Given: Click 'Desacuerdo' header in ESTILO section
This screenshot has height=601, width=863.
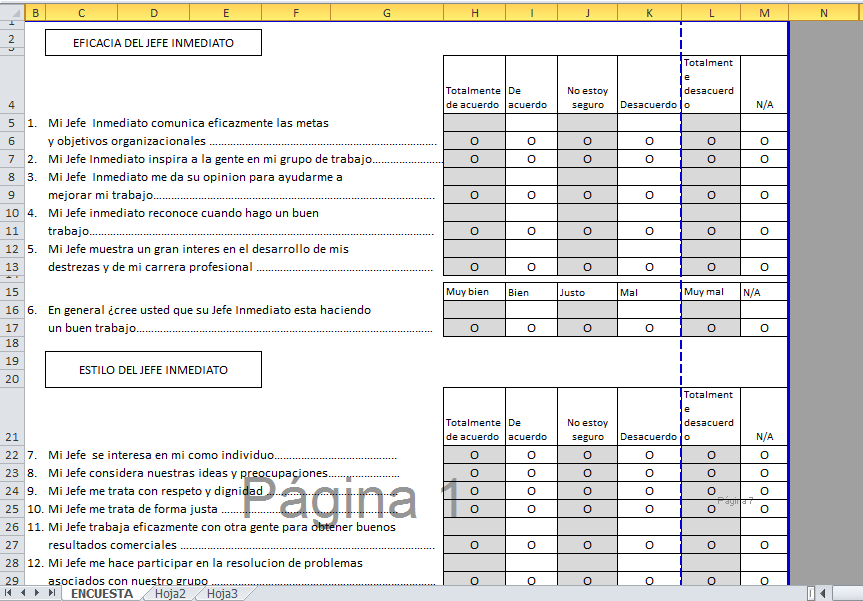Looking at the screenshot, I should pos(649,417).
